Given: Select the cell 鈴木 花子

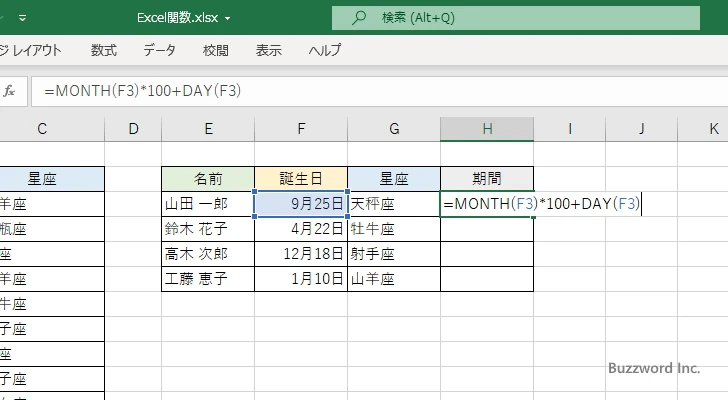Looking at the screenshot, I should point(208,229).
